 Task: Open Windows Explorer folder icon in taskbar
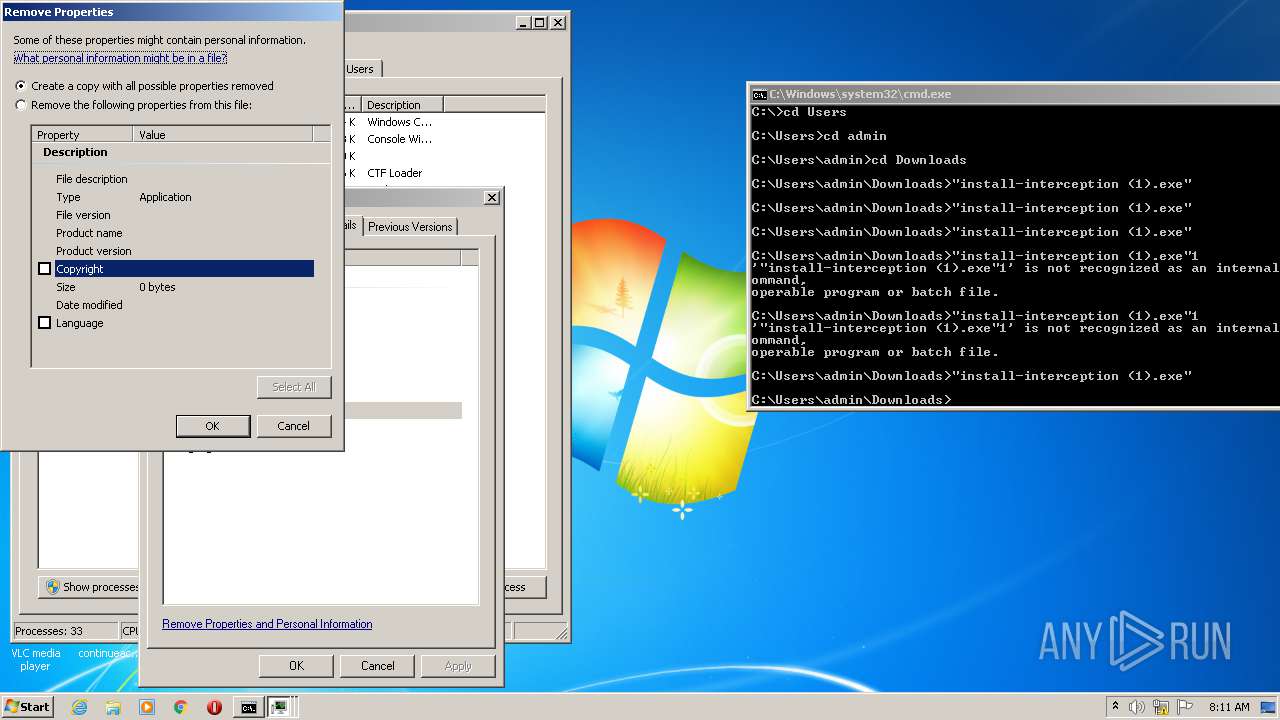tap(113, 707)
